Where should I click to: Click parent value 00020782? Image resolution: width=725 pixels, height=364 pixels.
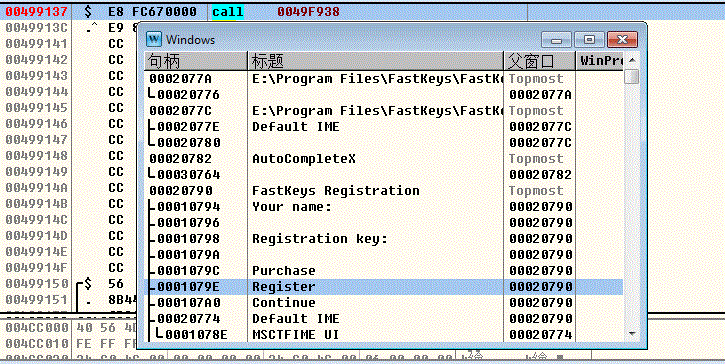coord(541,175)
